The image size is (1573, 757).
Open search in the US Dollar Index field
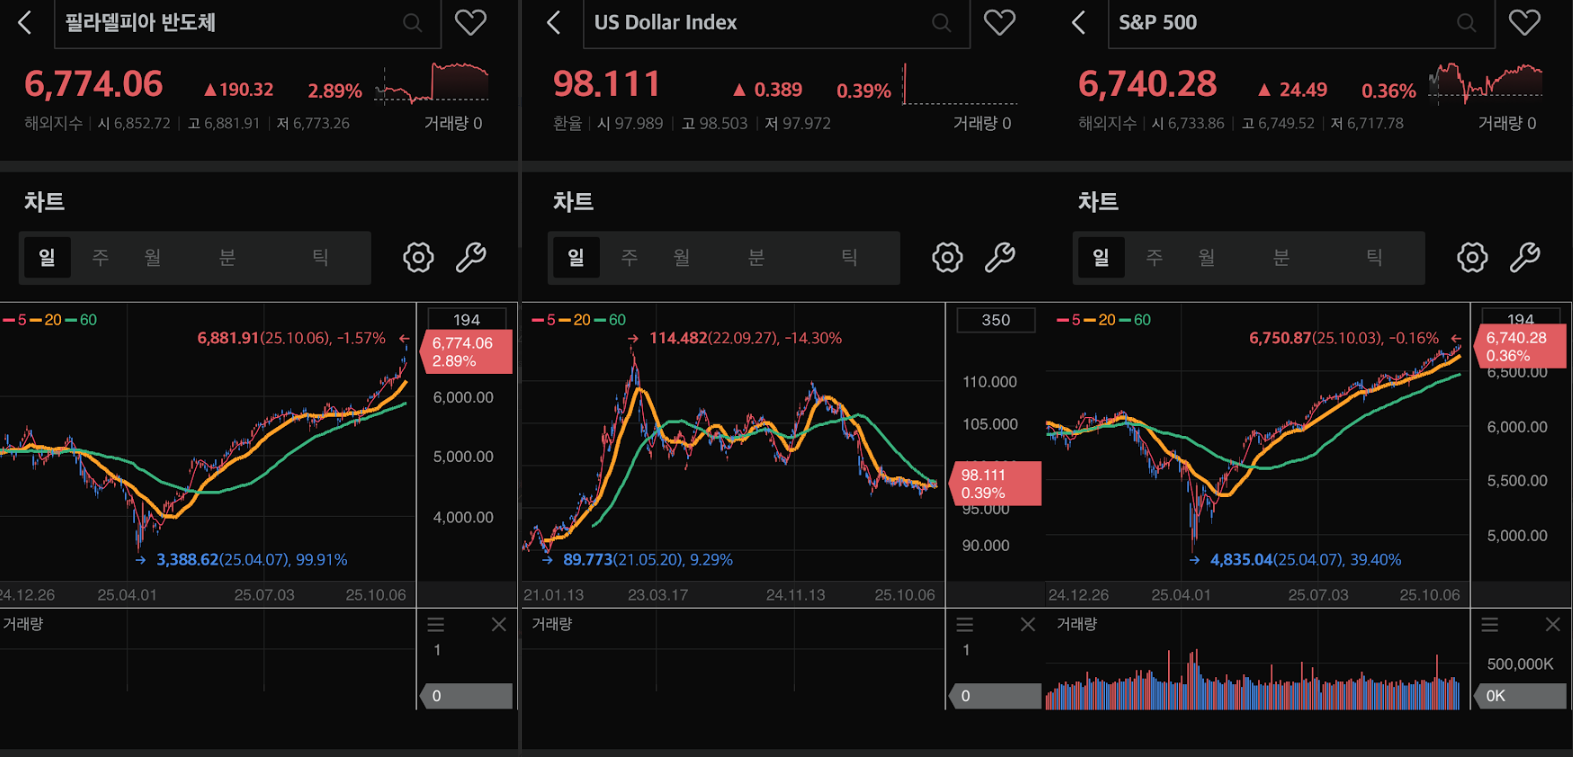941,22
